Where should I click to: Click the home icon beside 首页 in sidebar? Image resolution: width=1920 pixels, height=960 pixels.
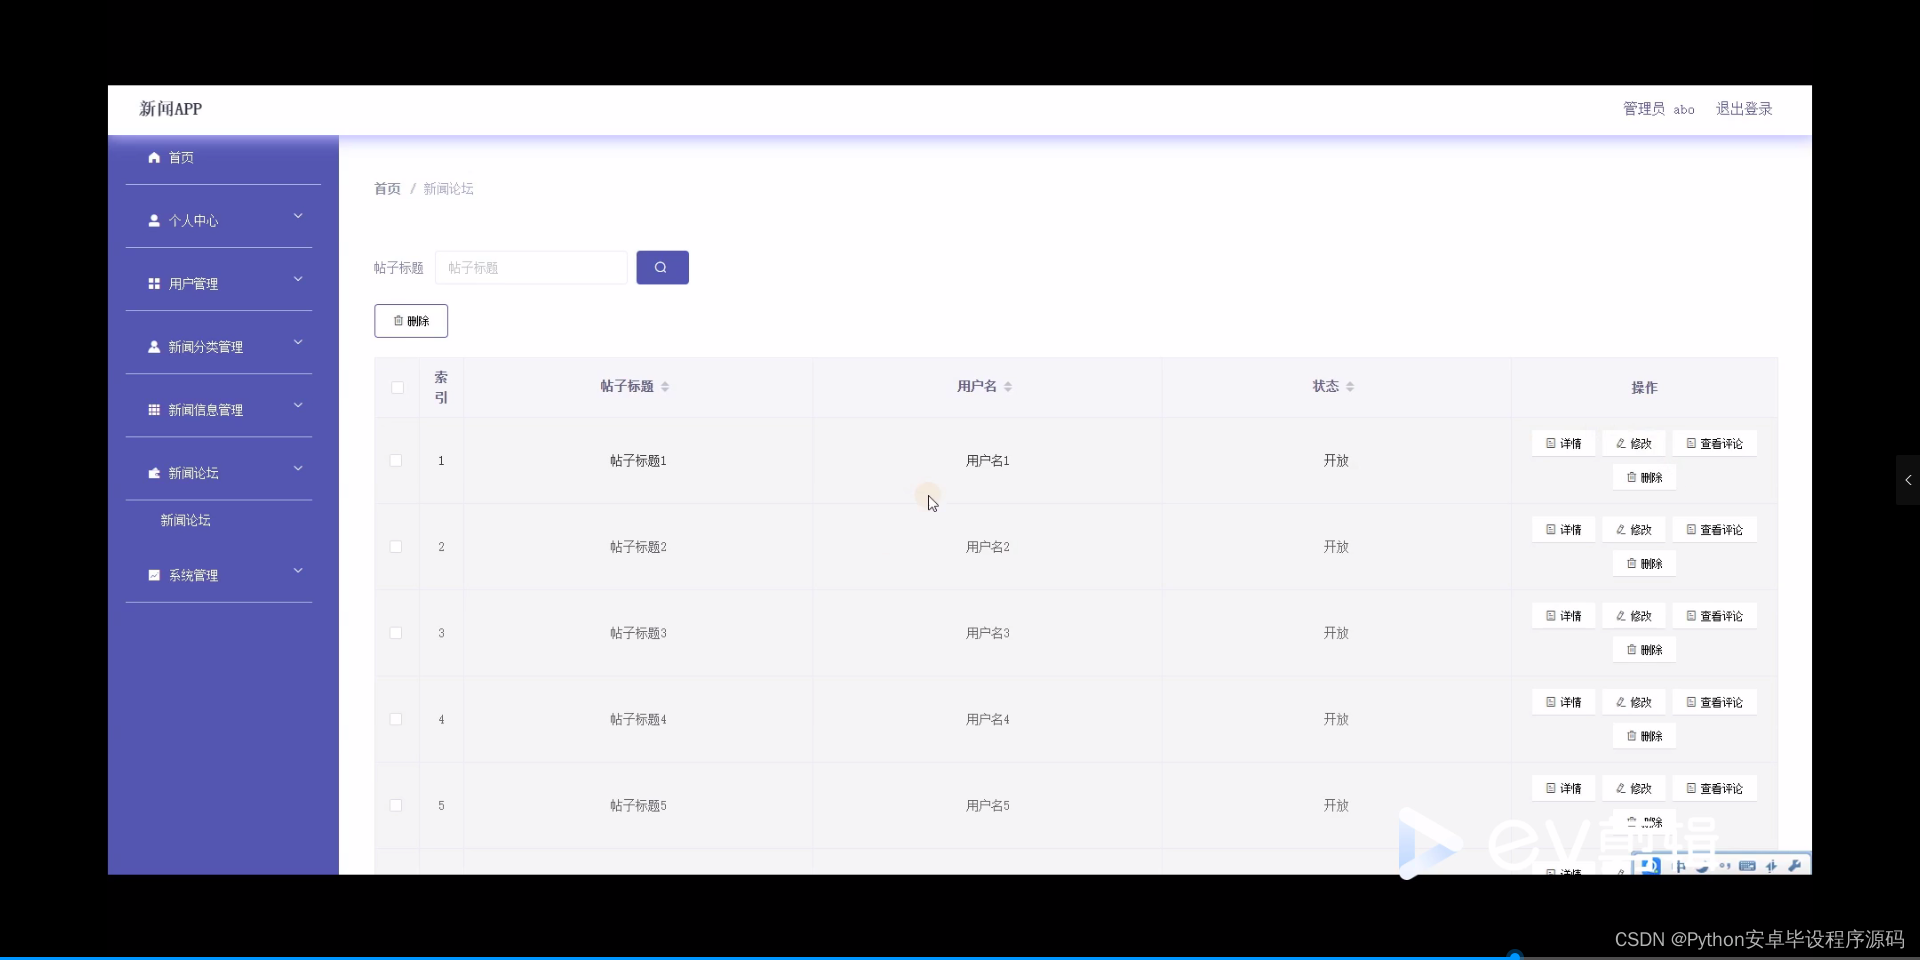tap(153, 157)
